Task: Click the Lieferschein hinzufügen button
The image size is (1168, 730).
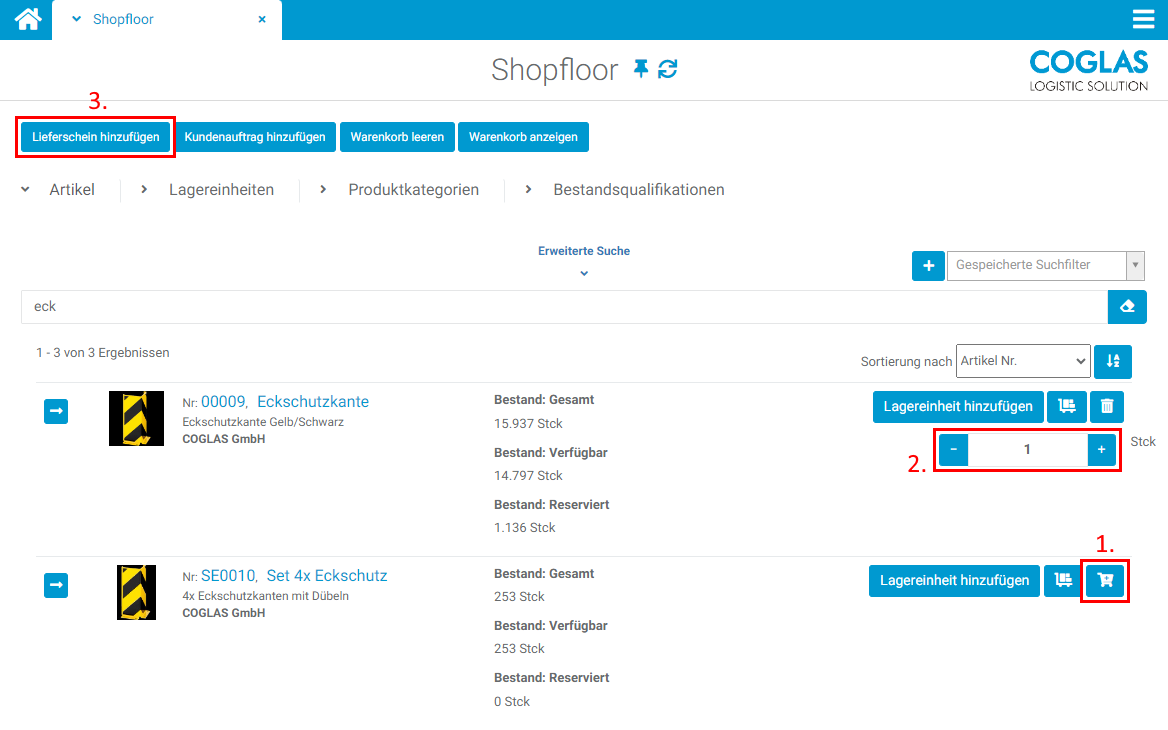Action: 96,137
